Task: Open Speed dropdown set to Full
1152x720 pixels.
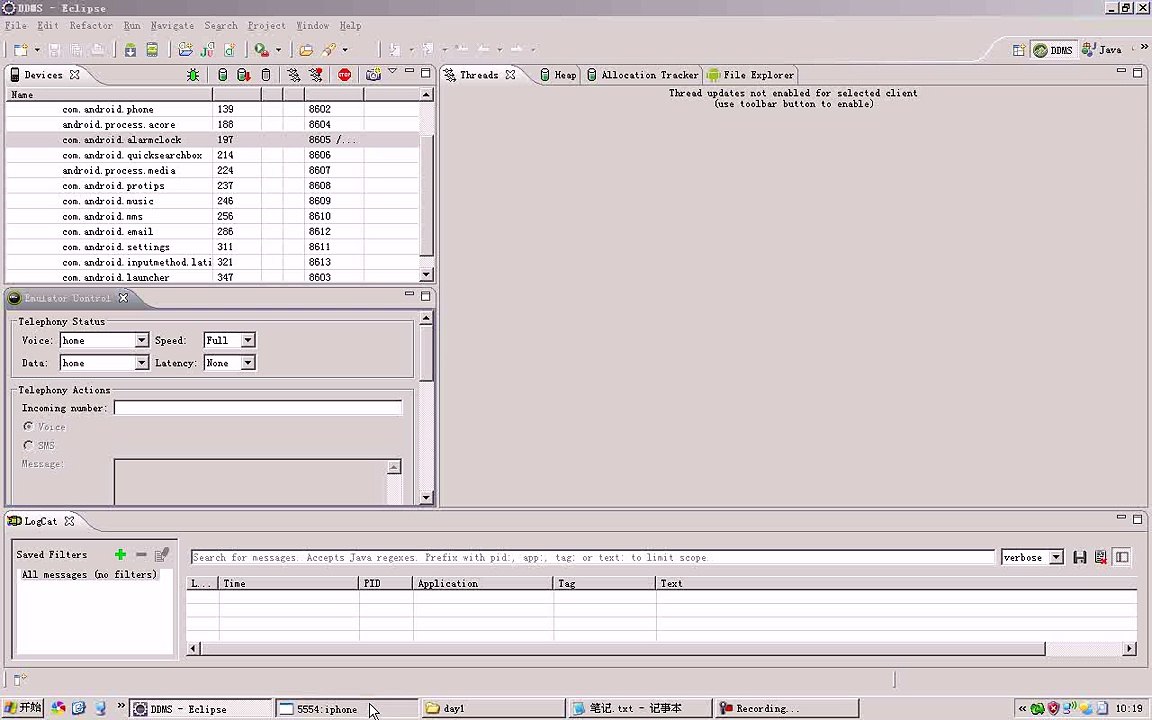Action: pos(248,341)
